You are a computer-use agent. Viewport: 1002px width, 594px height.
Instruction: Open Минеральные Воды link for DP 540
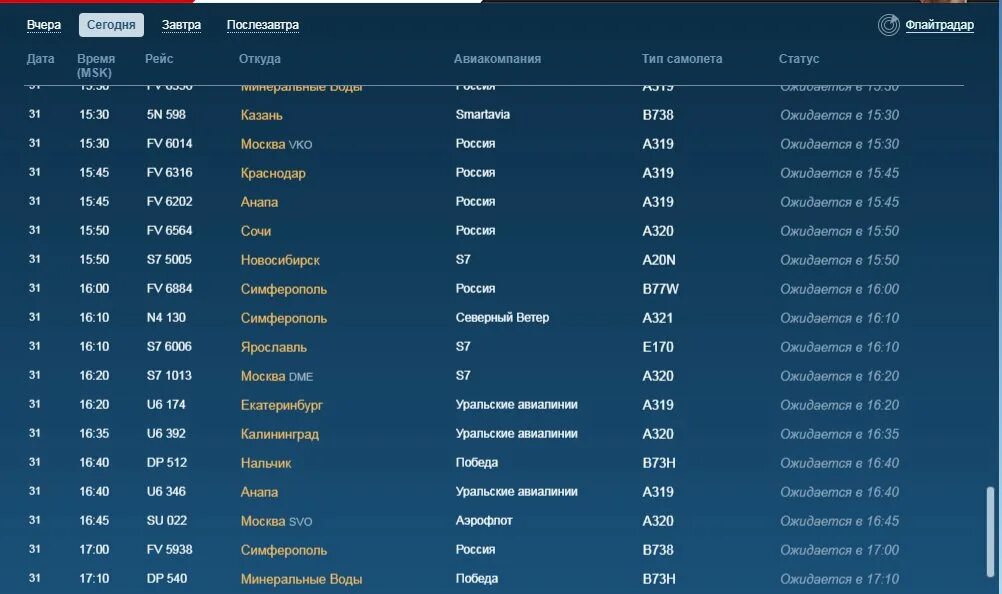pos(302,579)
